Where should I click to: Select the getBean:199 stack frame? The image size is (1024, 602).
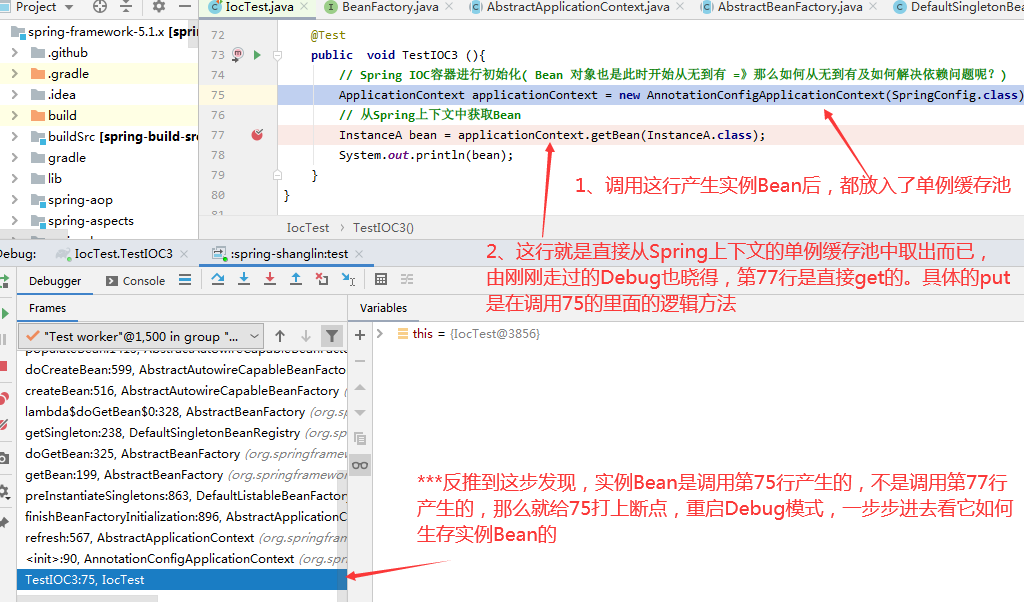(182, 475)
